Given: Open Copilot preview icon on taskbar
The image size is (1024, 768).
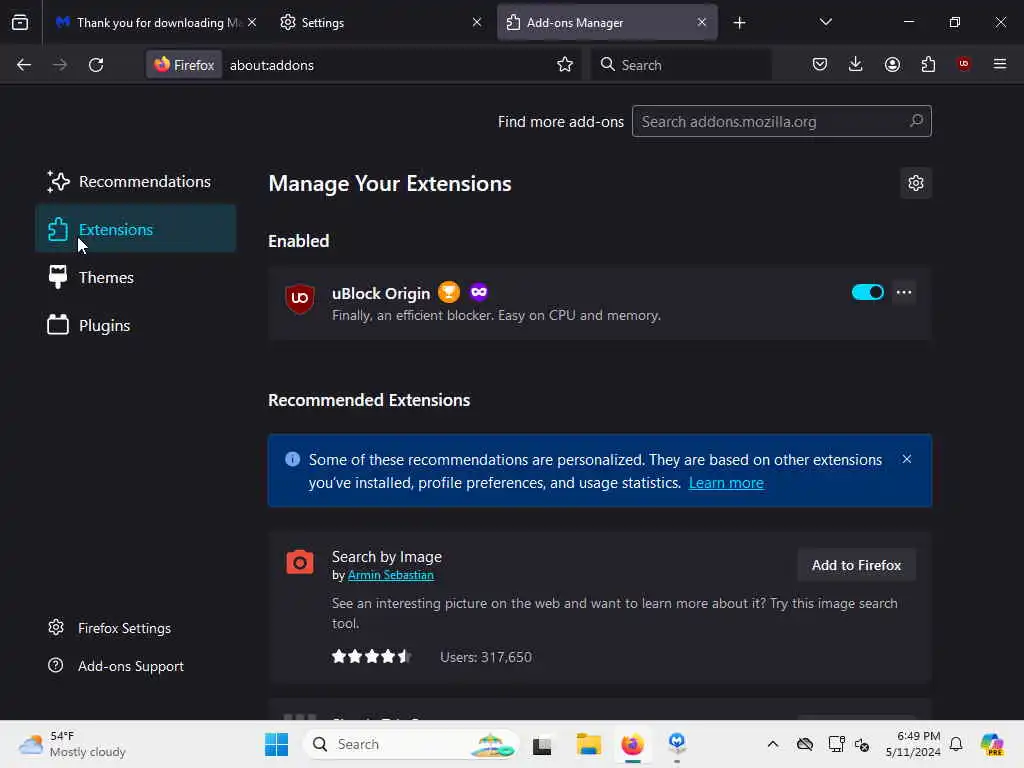Looking at the screenshot, I should tap(992, 744).
